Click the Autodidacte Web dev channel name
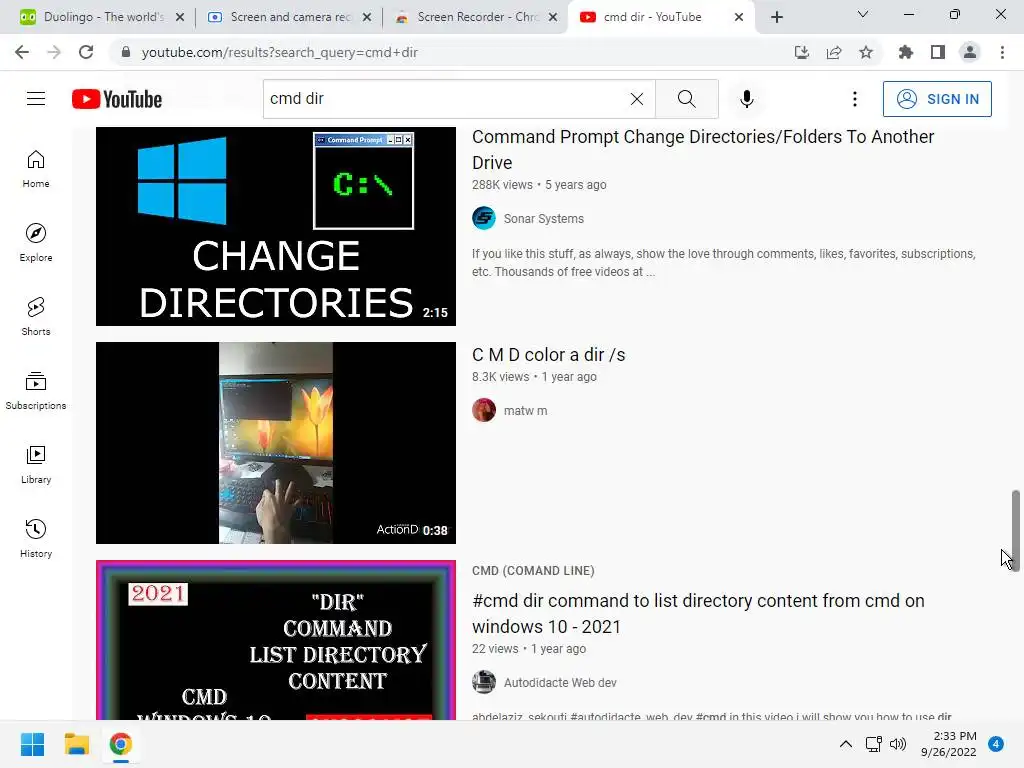The image size is (1024, 768). click(x=560, y=682)
